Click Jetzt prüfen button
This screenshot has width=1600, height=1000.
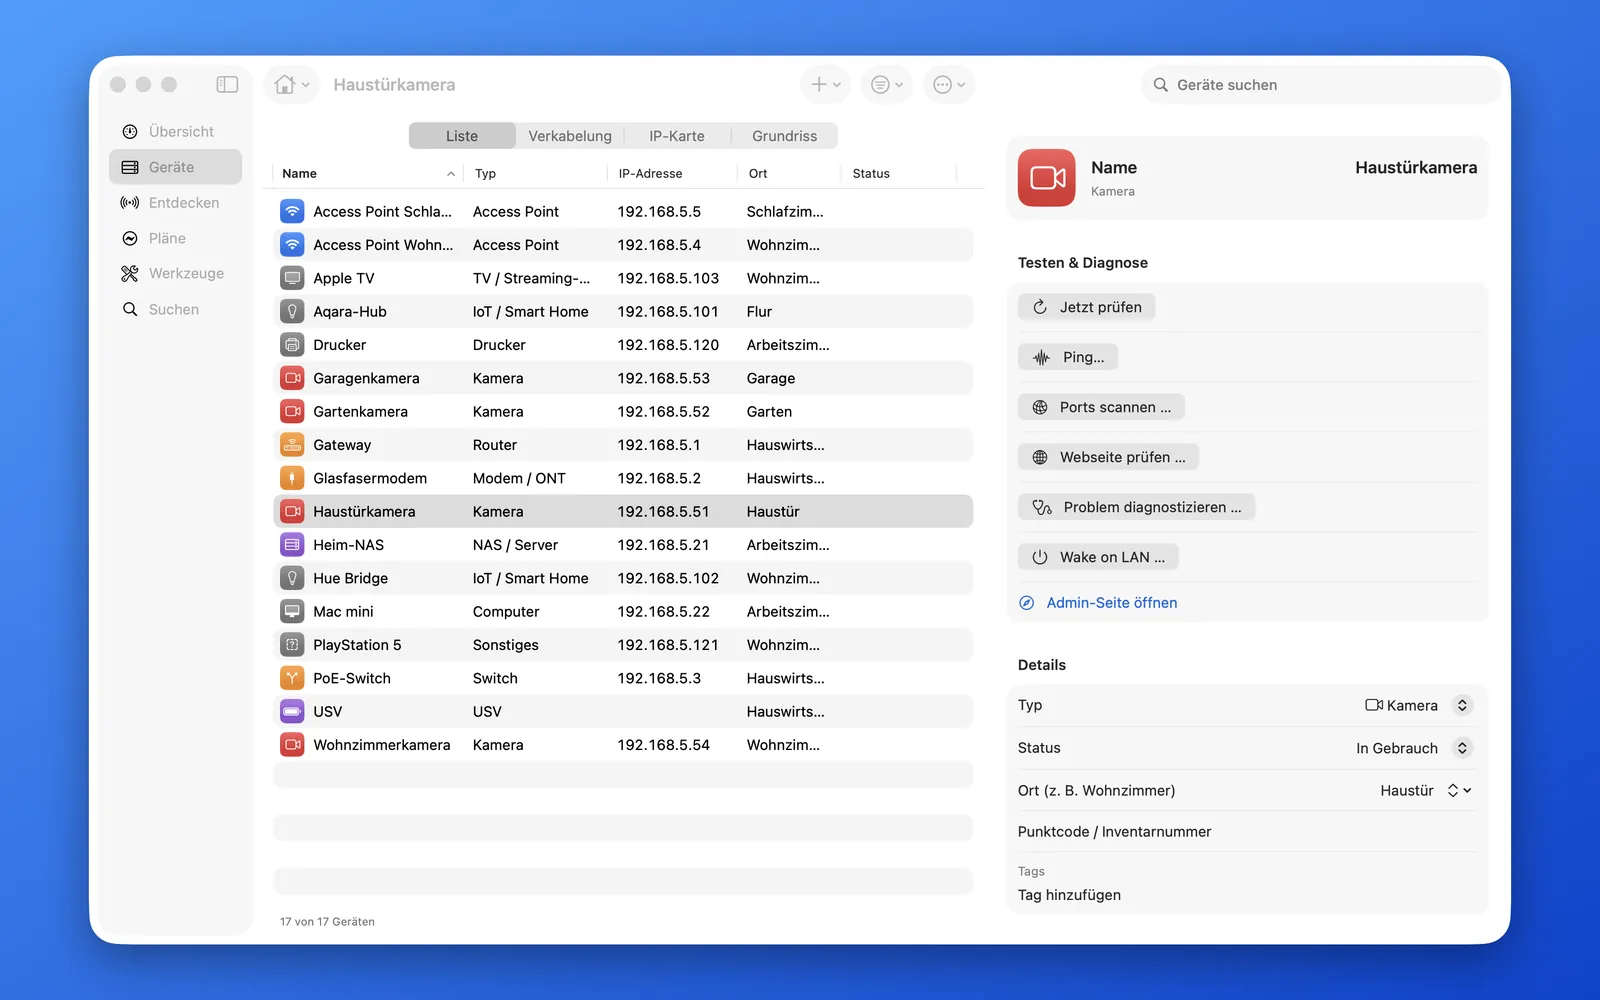[1087, 307]
